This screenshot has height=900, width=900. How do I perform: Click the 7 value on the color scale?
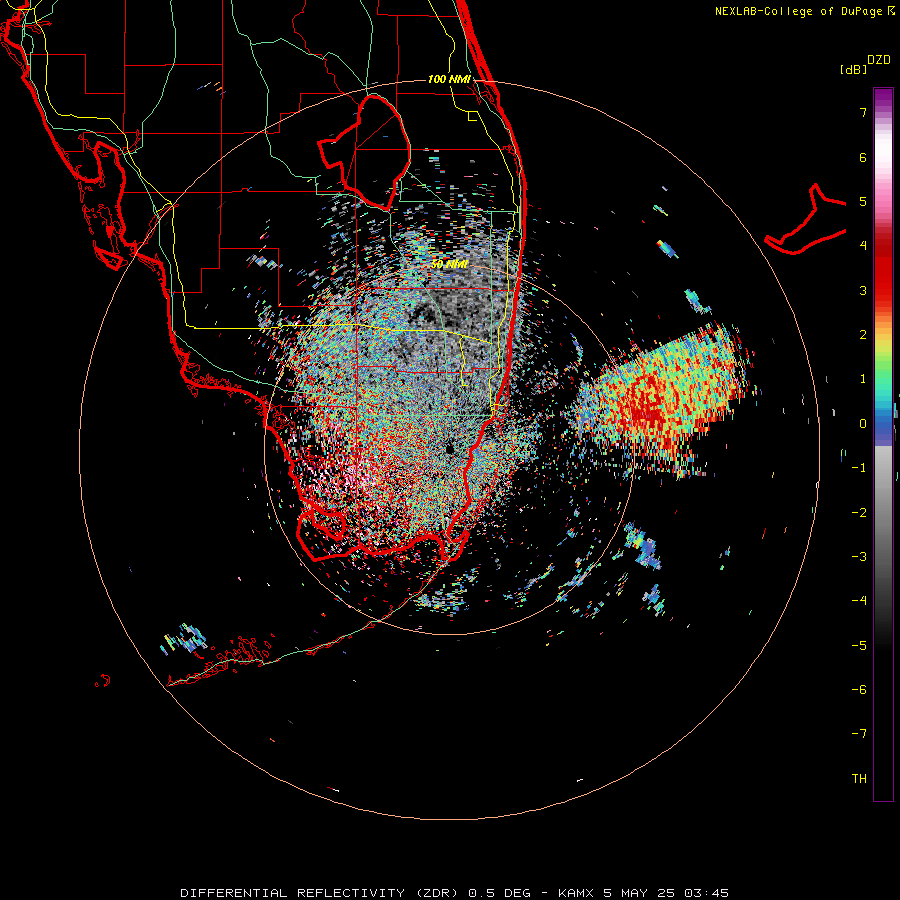863,112
